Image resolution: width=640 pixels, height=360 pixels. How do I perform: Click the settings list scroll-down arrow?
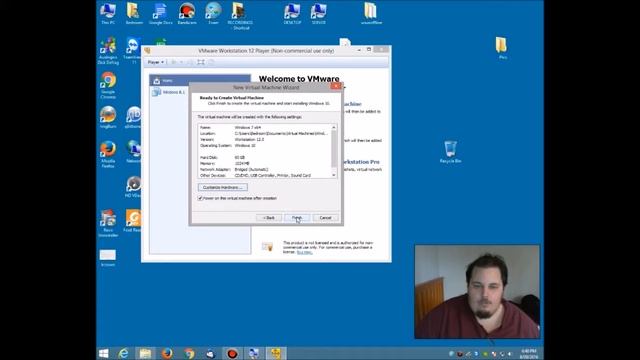(x=334, y=175)
